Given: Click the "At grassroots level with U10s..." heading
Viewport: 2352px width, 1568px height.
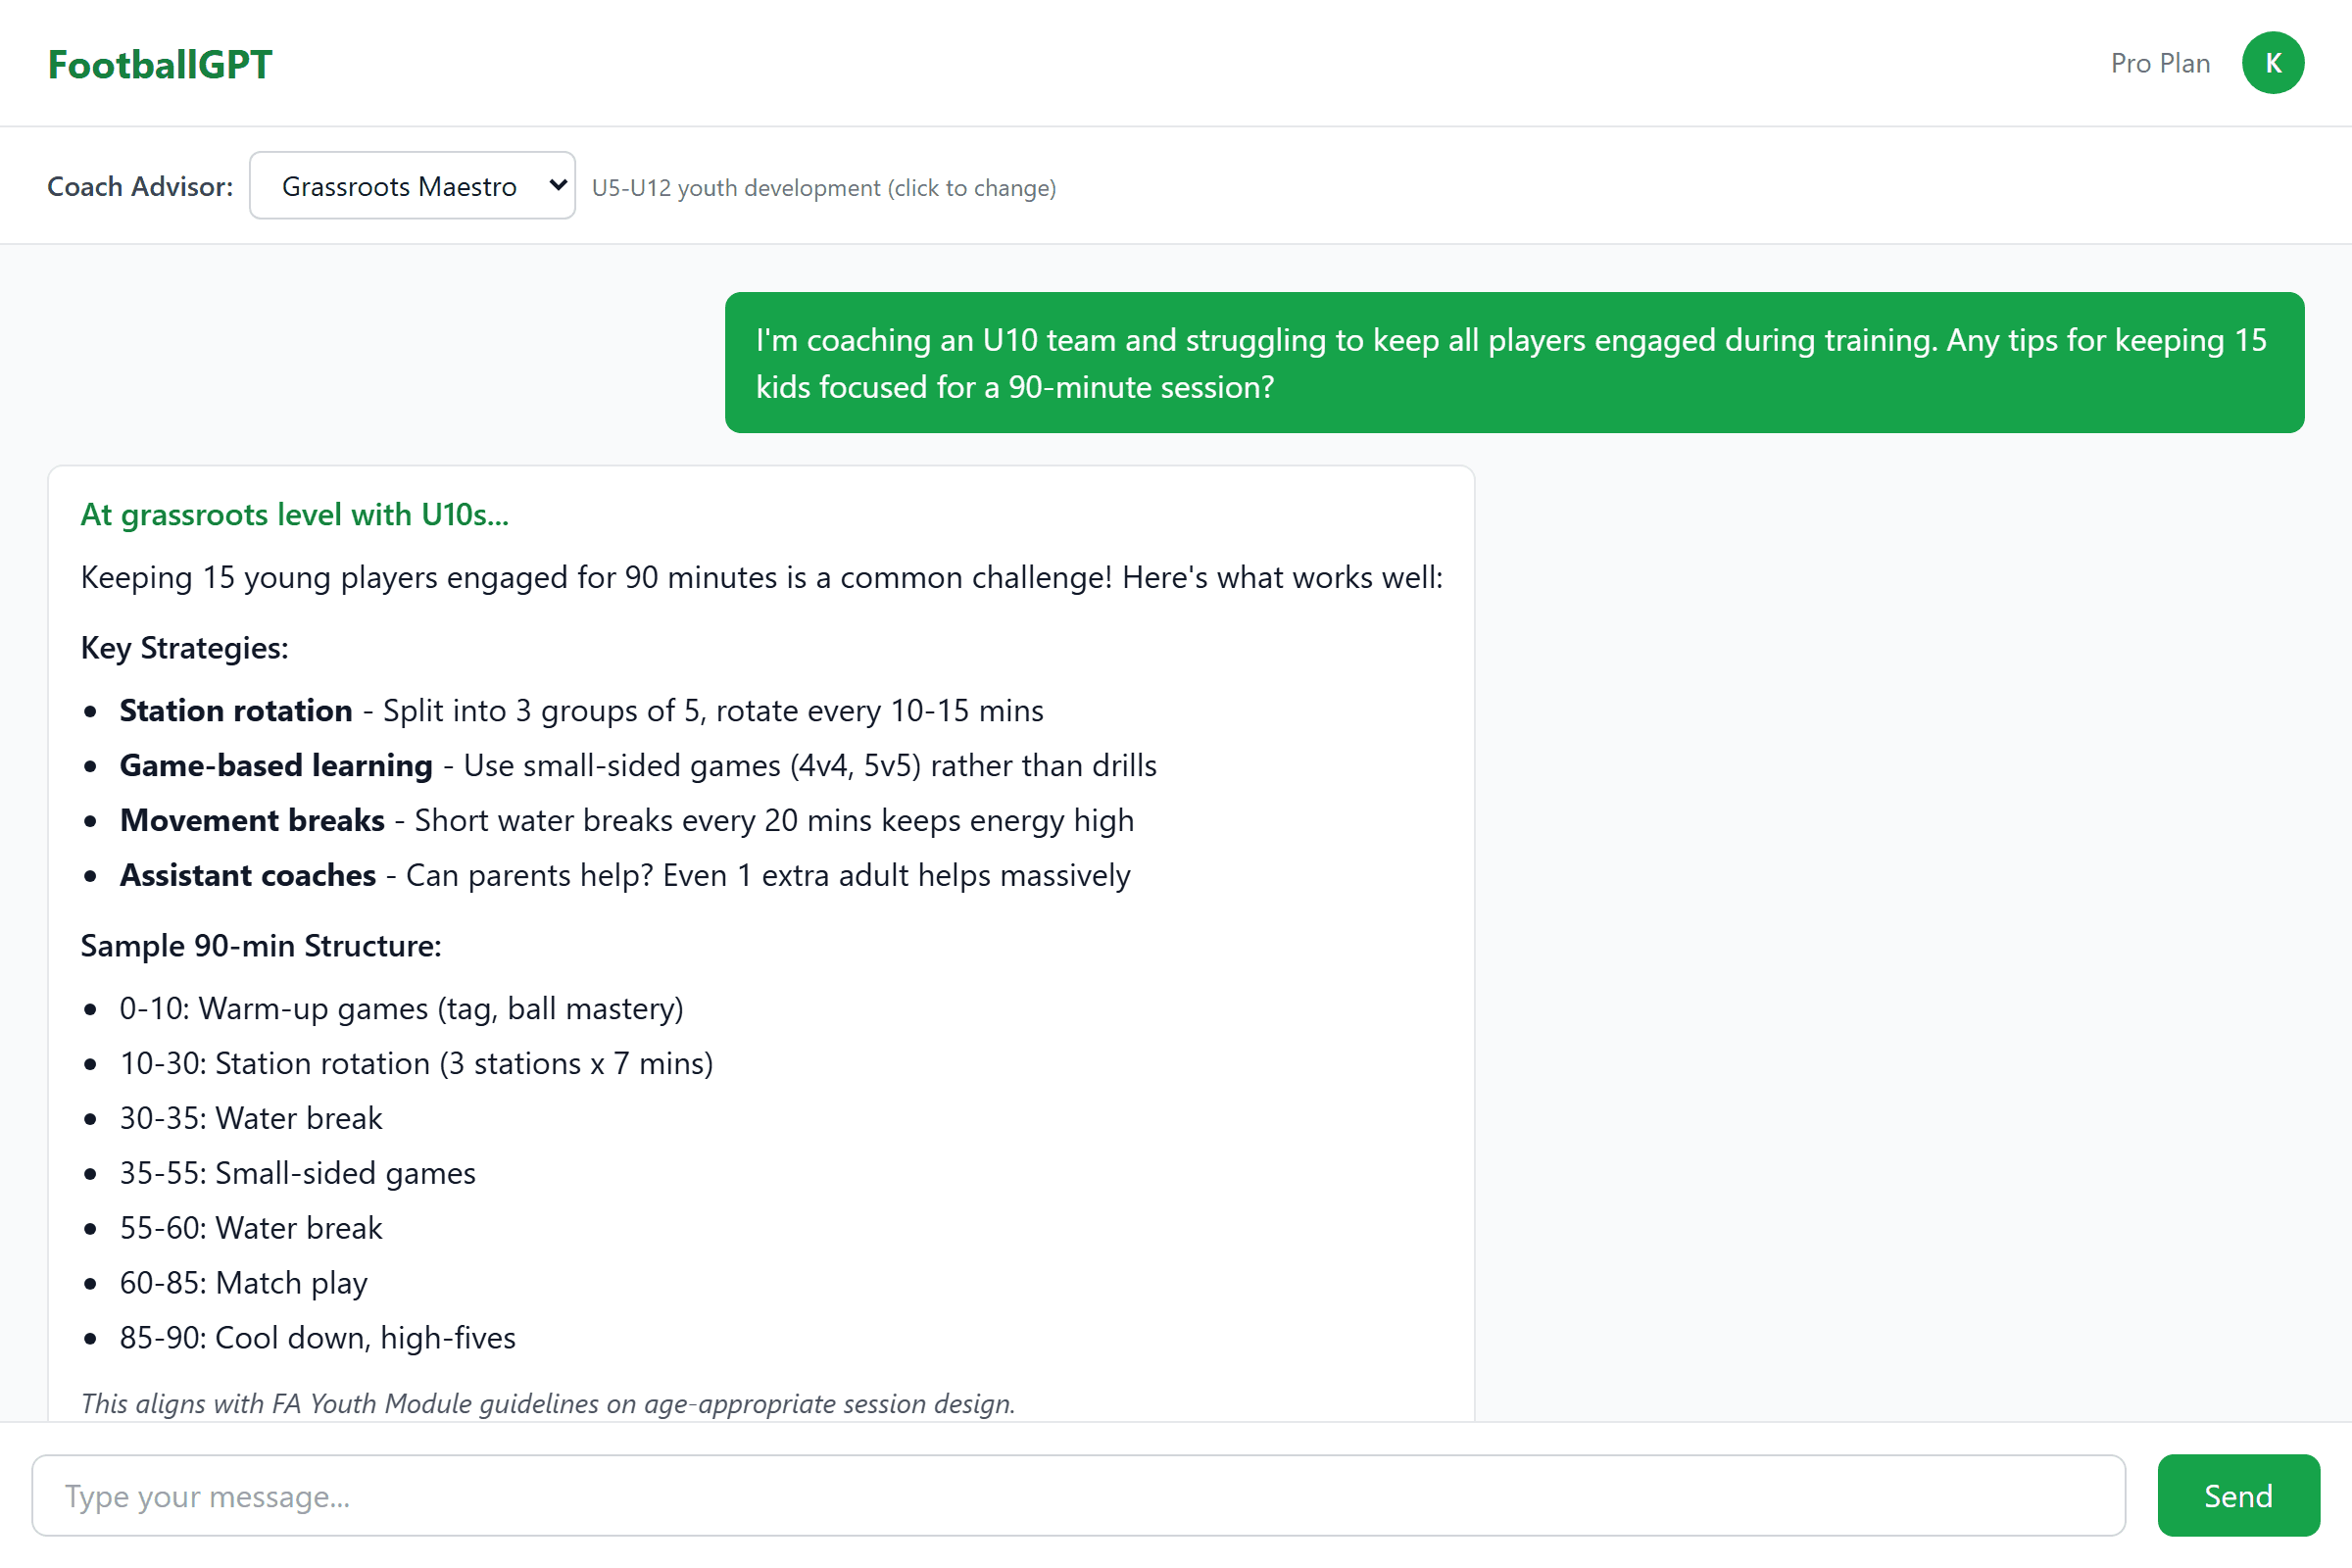Looking at the screenshot, I should pos(294,514).
